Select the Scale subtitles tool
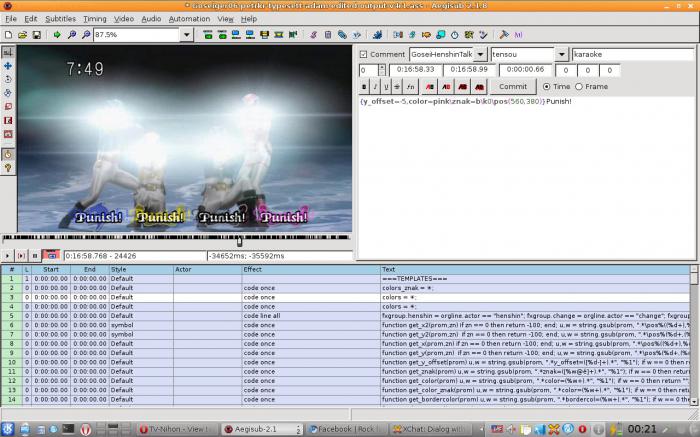This screenshot has height=437, width=700. click(x=8, y=107)
